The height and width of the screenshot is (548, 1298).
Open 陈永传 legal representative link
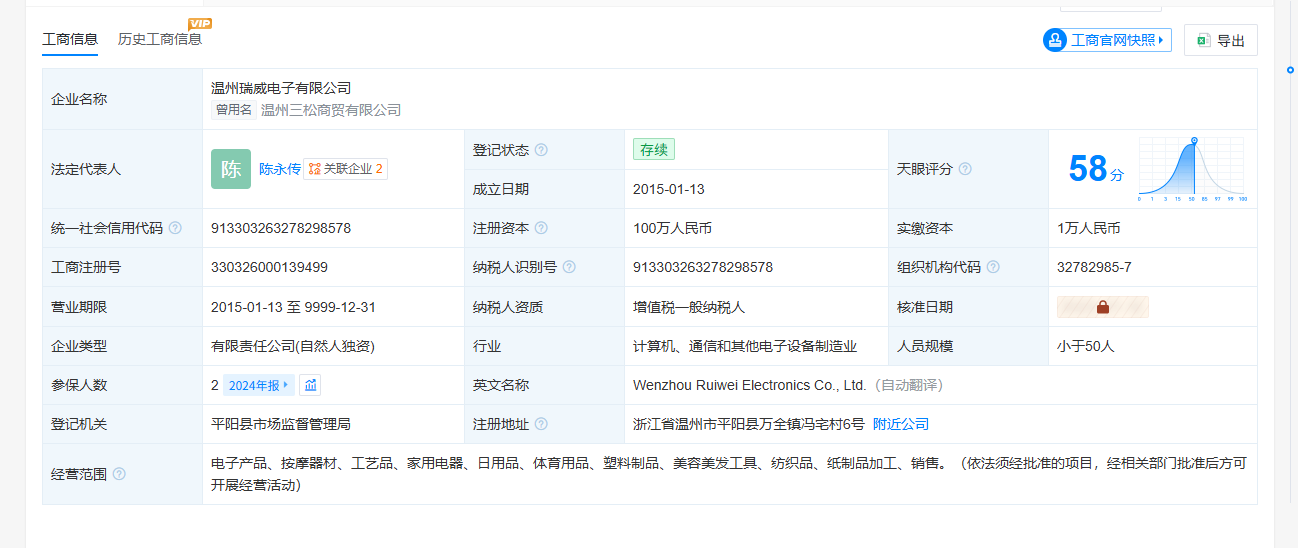(x=280, y=169)
